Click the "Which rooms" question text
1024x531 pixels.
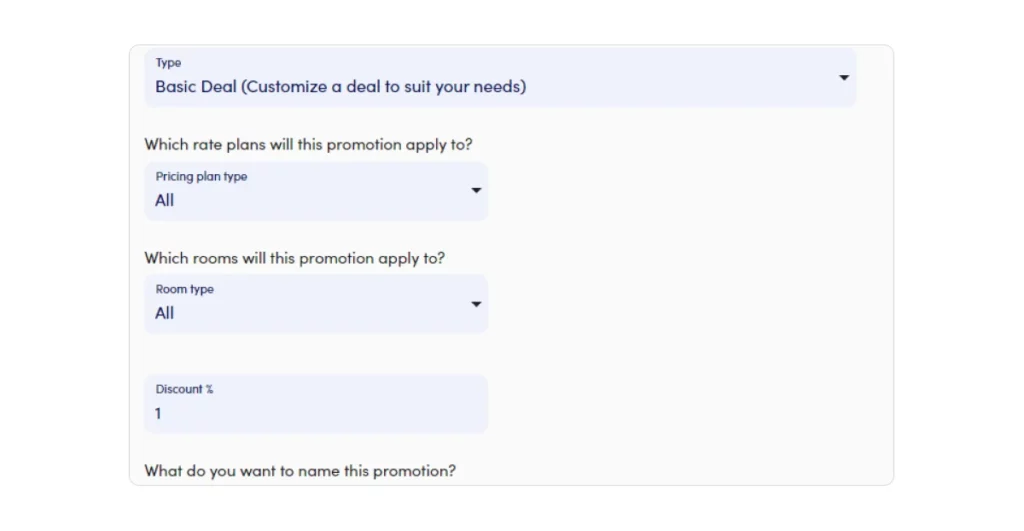tap(294, 258)
